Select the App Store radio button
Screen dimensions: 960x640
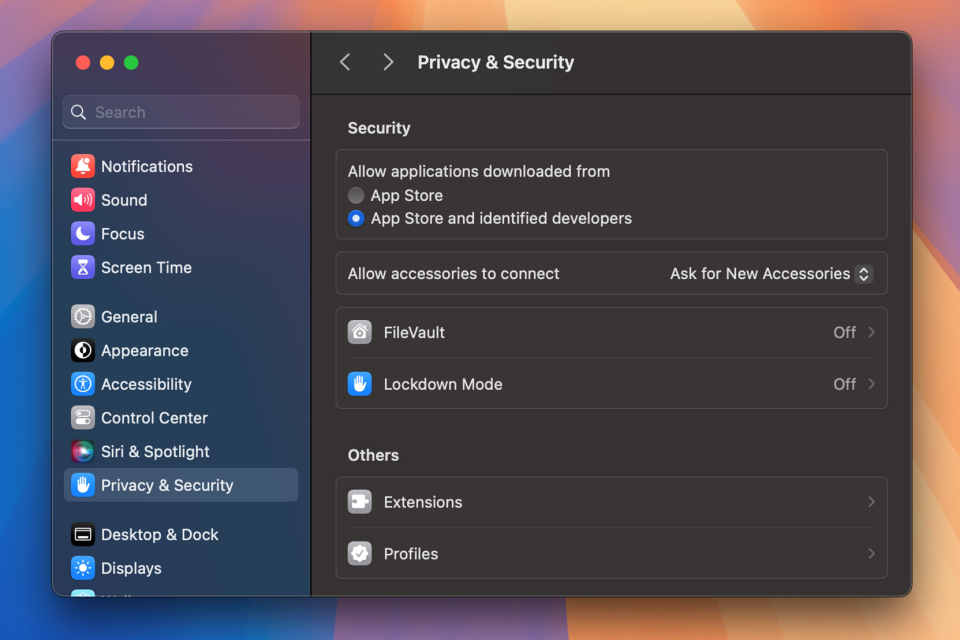(x=356, y=195)
